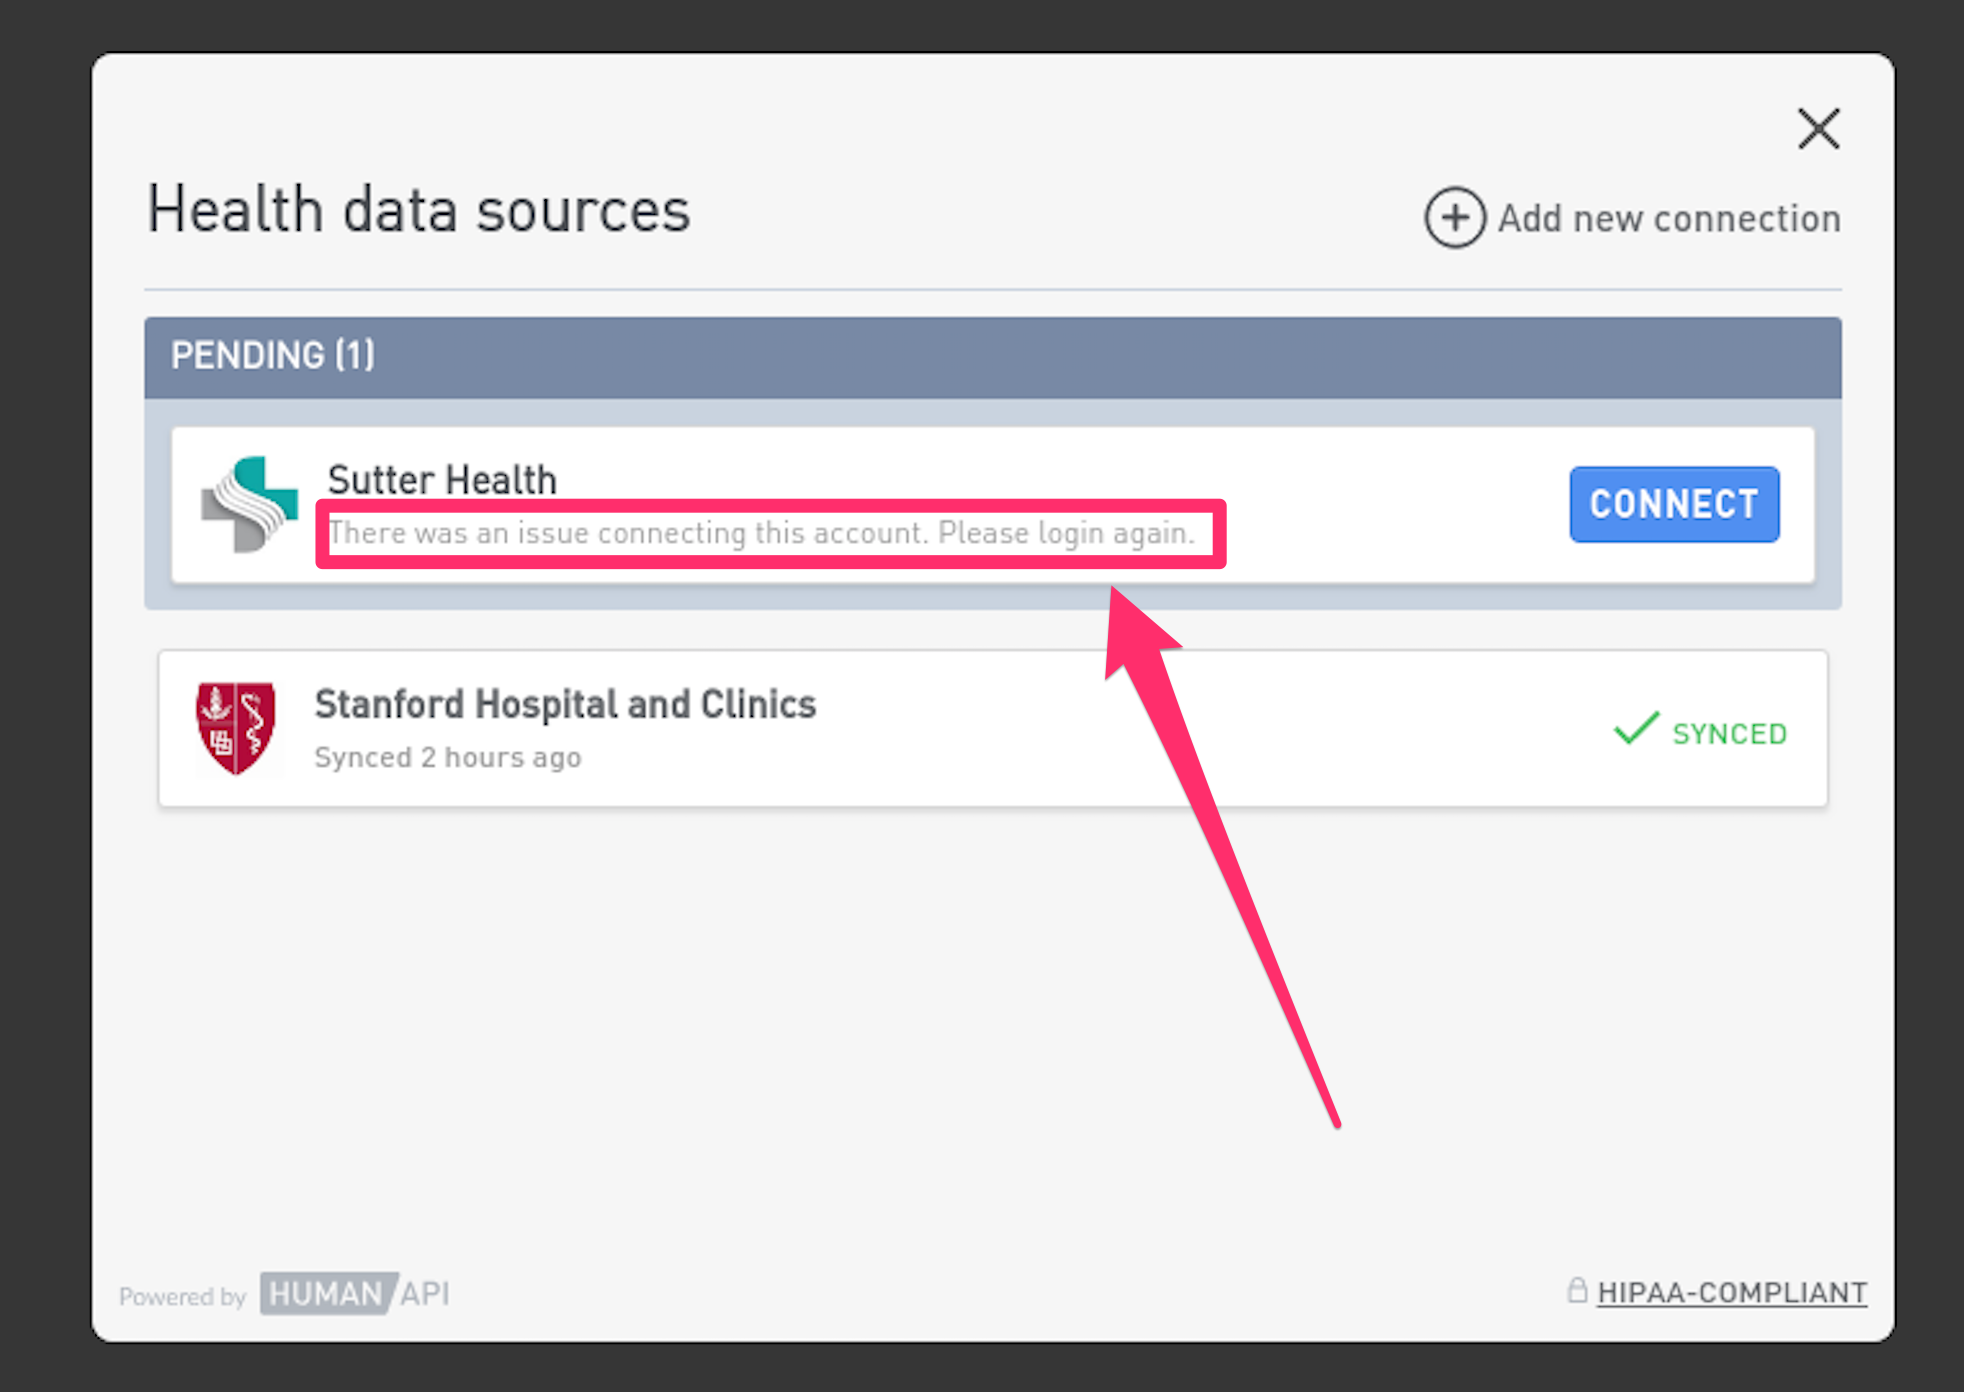This screenshot has width=1964, height=1392.
Task: Click the Sutter Health pending card
Action: click(992, 505)
